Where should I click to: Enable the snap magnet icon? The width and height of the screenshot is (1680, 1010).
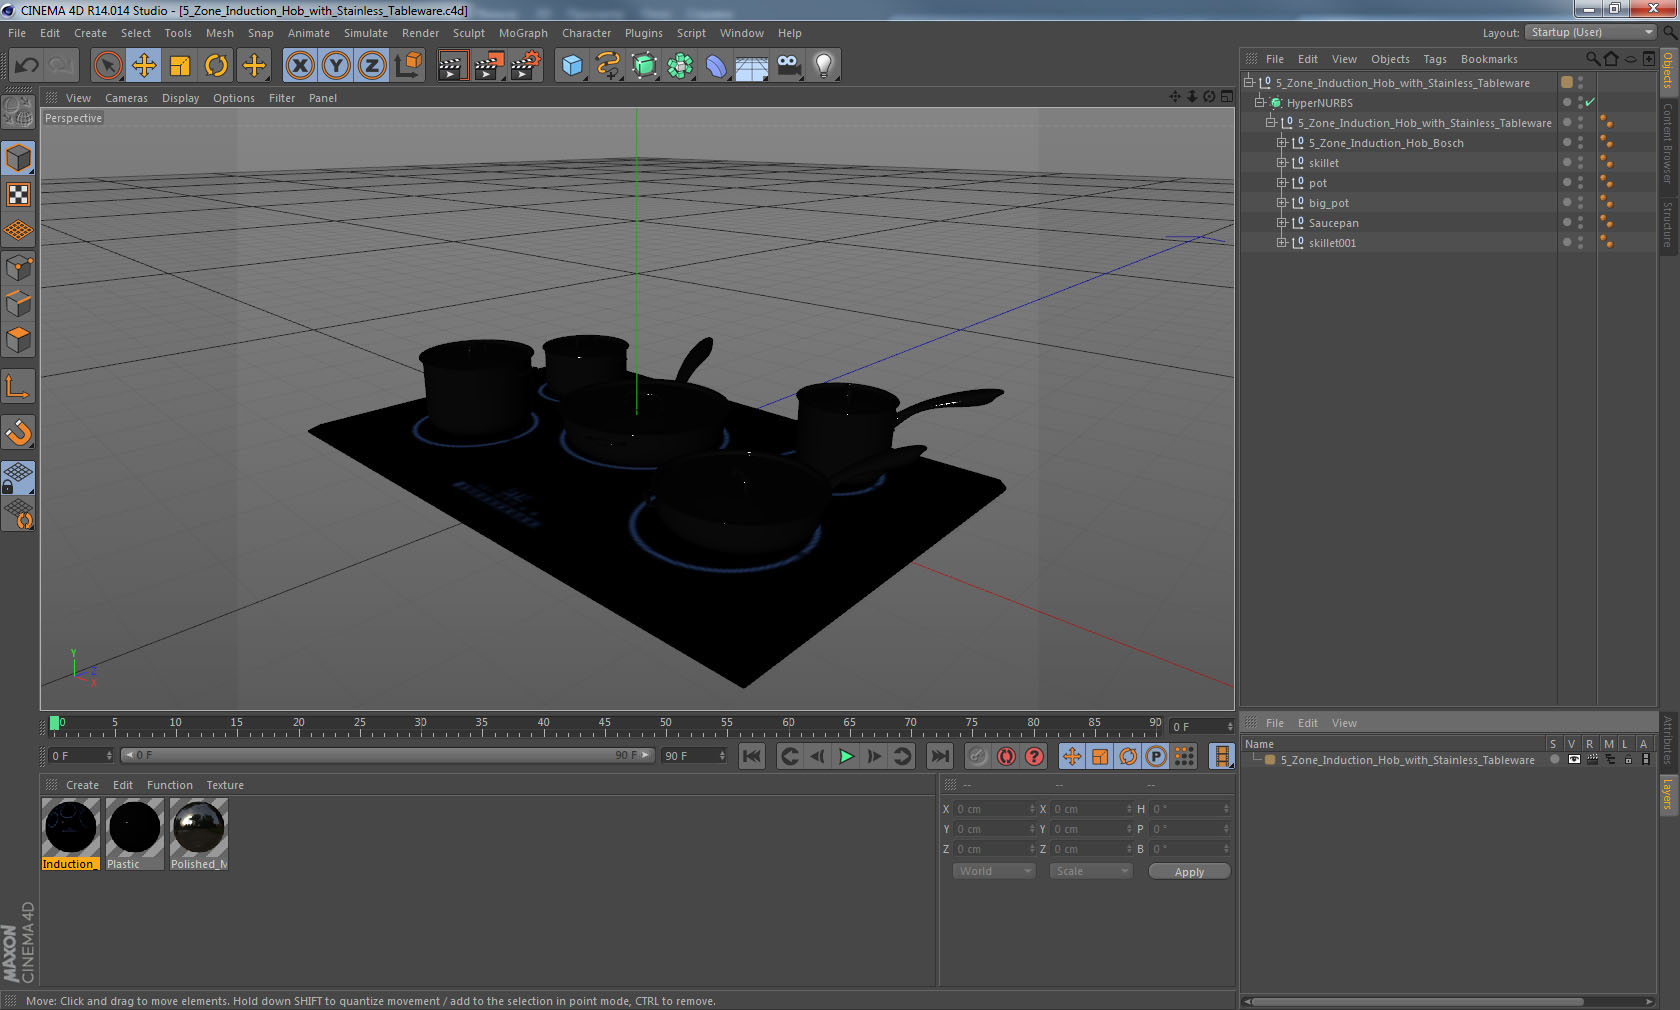pos(19,432)
